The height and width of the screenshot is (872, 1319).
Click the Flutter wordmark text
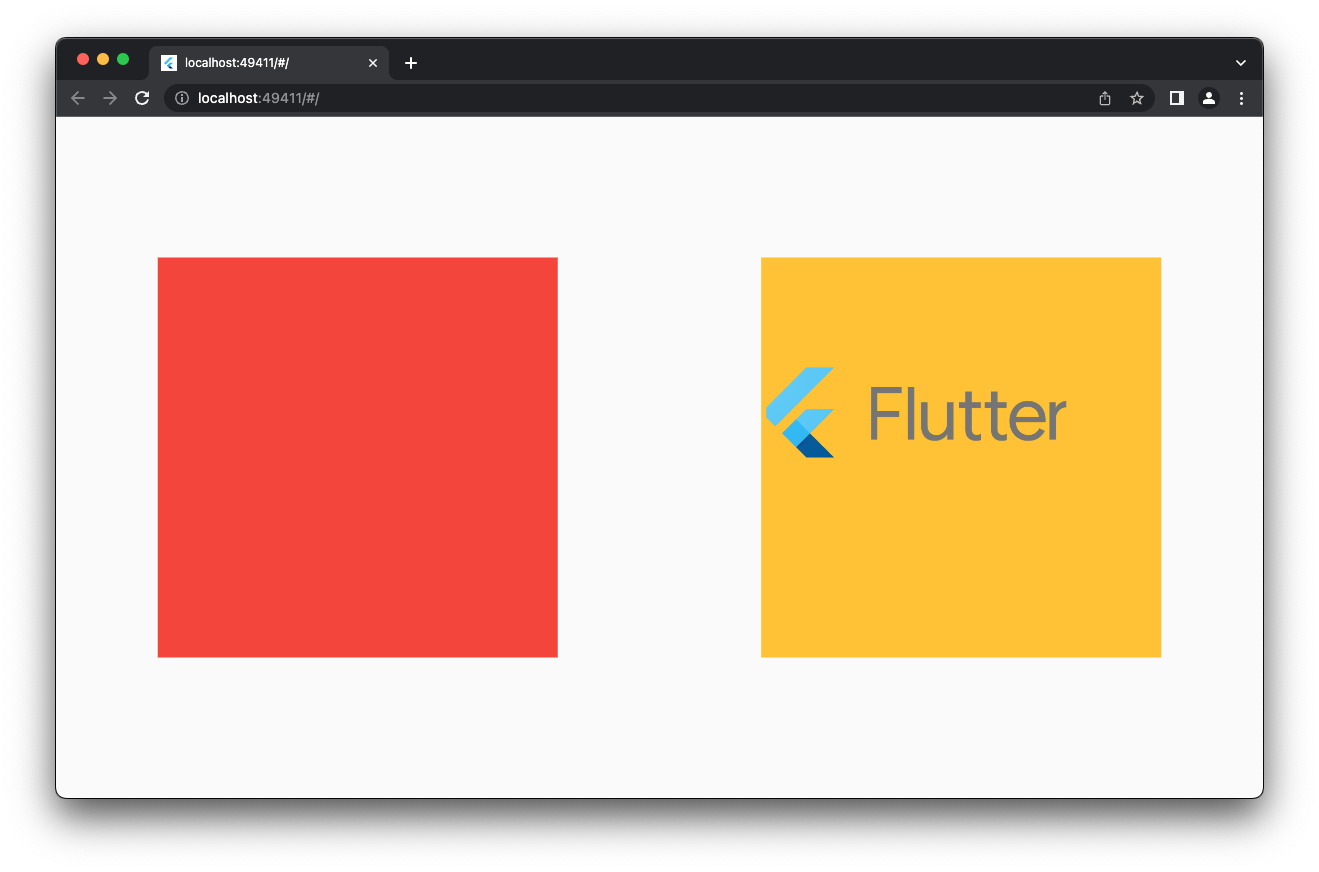[x=967, y=414]
